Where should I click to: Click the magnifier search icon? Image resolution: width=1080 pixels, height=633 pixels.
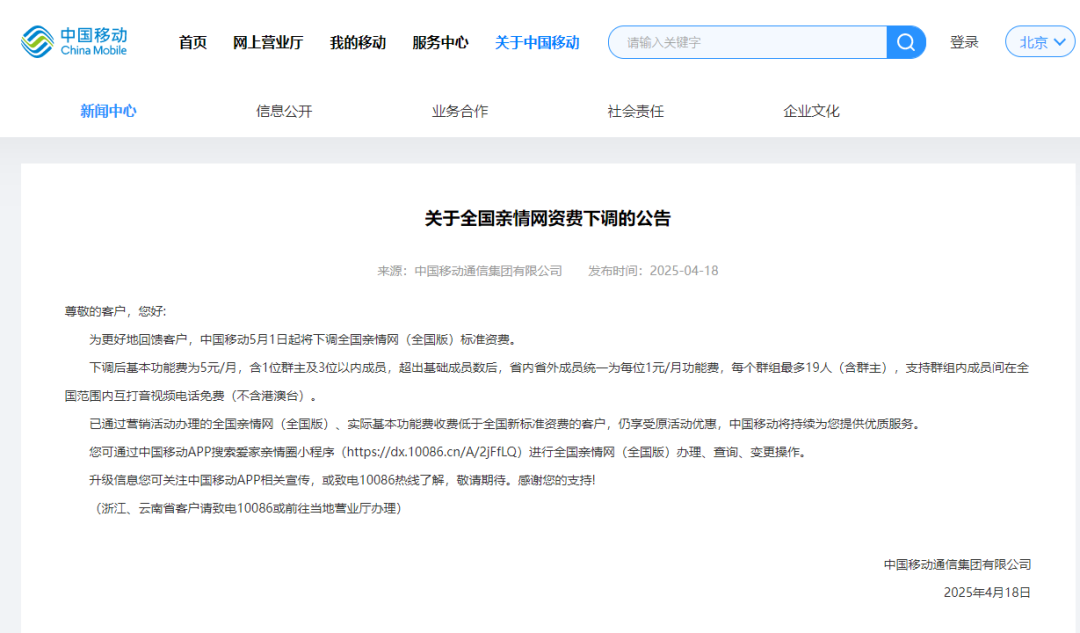tap(905, 42)
